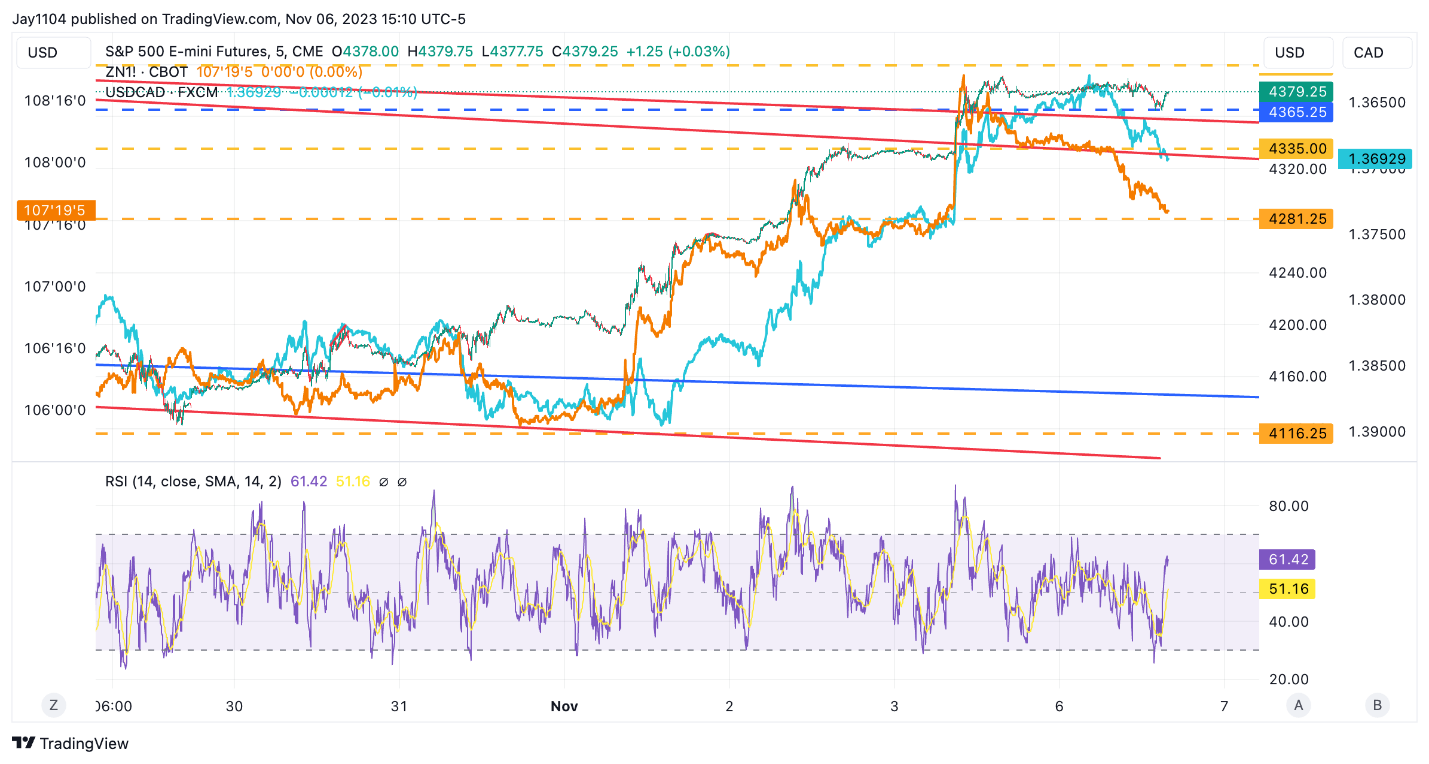This screenshot has height=764, width=1429.
Task: Select the RSI indicator legend
Action: click(x=195, y=482)
